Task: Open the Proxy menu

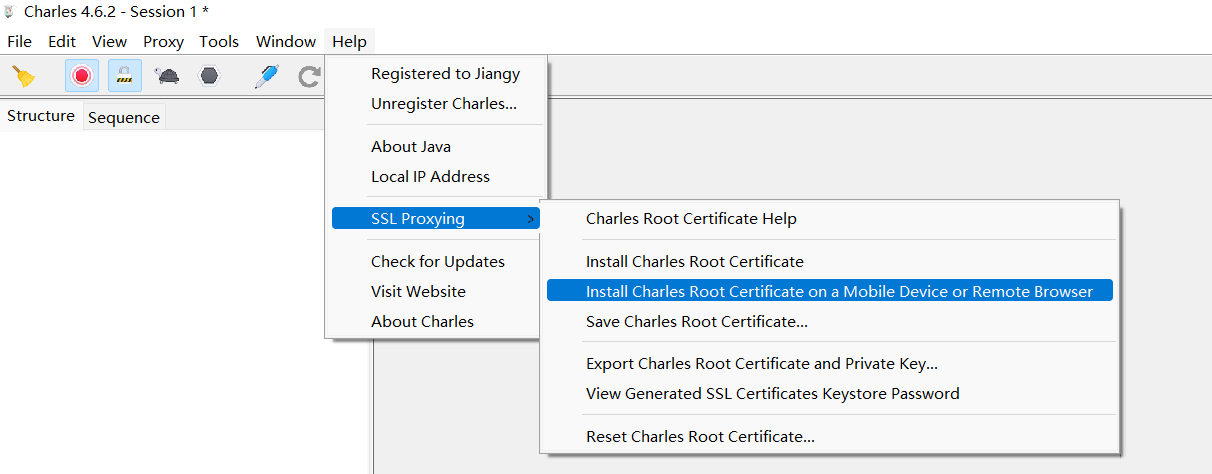Action: (163, 41)
